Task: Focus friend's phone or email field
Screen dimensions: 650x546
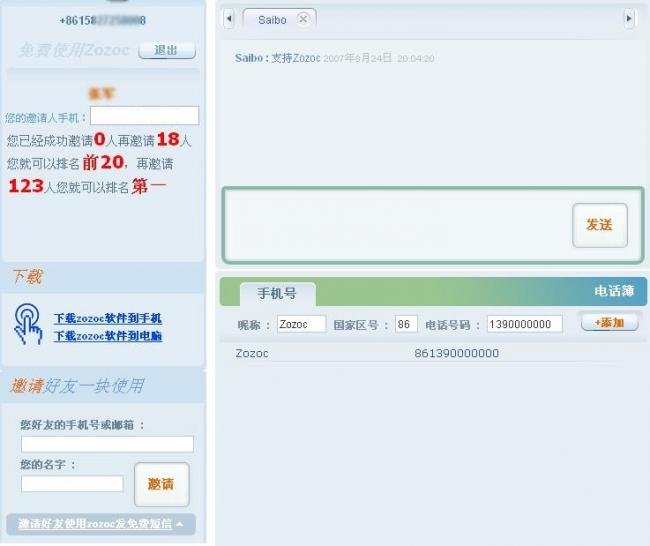Action: click(107, 444)
